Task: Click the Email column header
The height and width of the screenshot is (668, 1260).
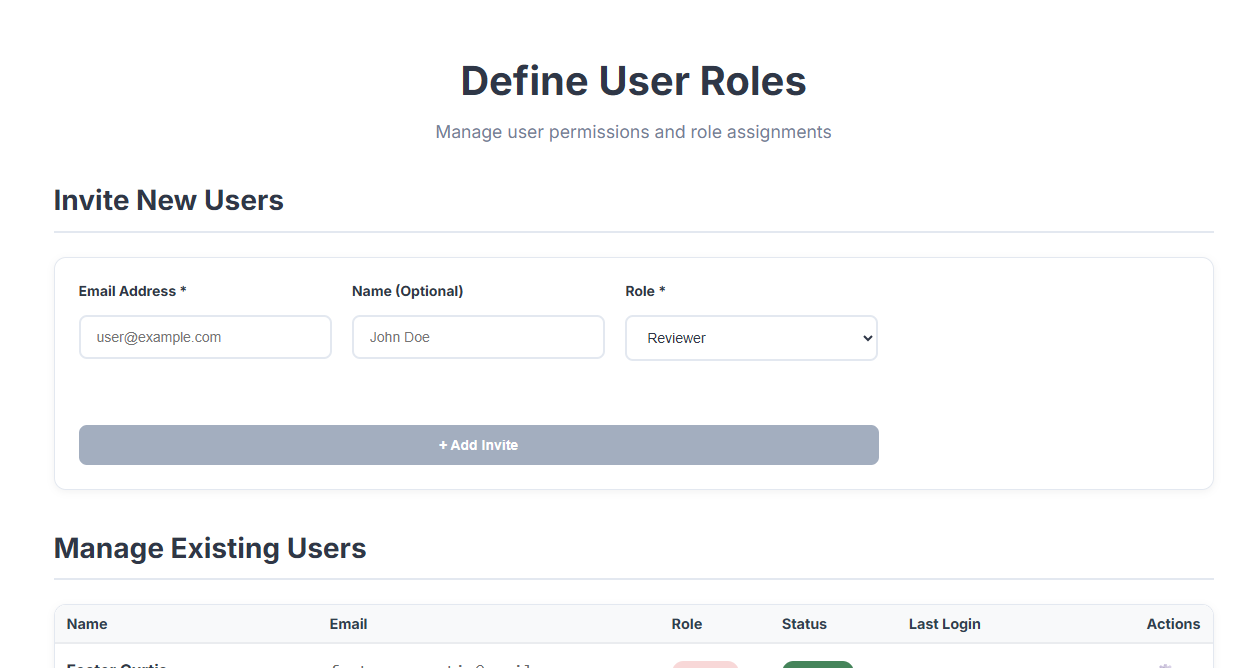Action: coord(348,624)
